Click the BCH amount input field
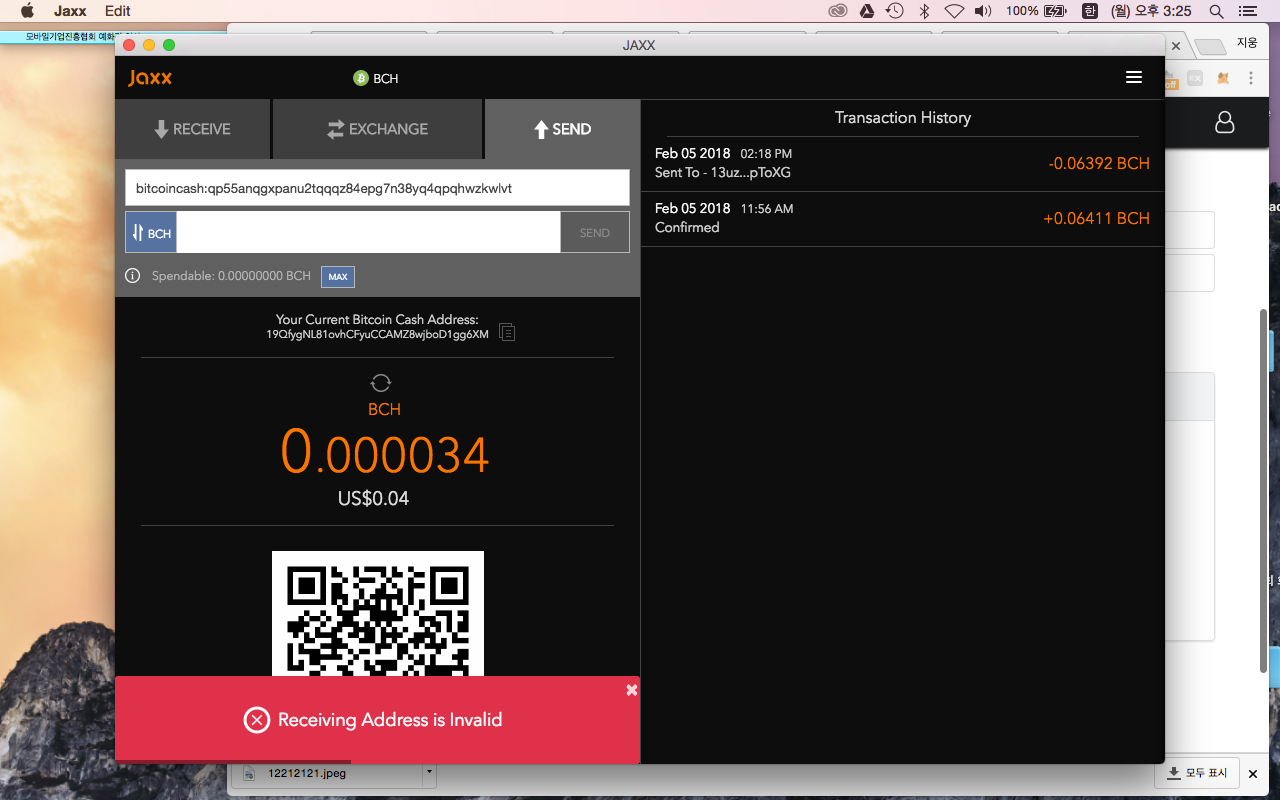This screenshot has height=800, width=1280. point(368,232)
